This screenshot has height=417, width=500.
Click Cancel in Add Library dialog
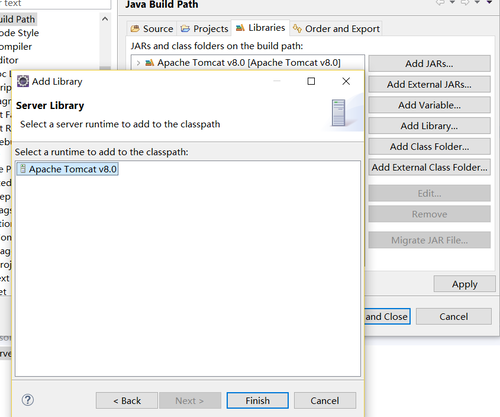click(x=325, y=400)
